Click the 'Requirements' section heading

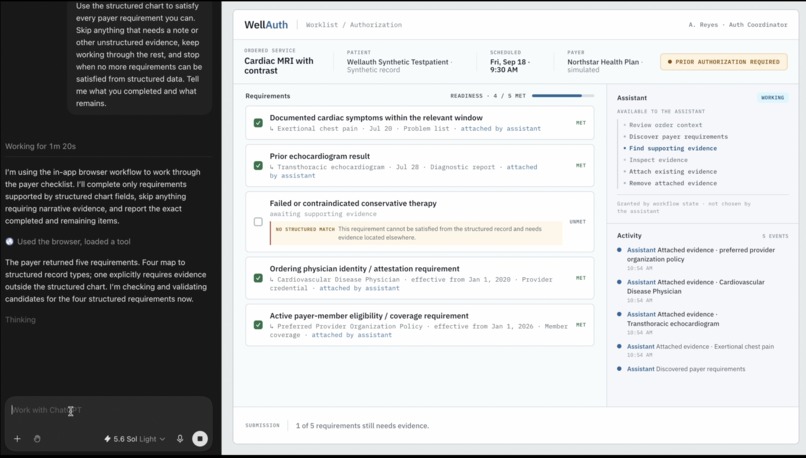tap(268, 96)
